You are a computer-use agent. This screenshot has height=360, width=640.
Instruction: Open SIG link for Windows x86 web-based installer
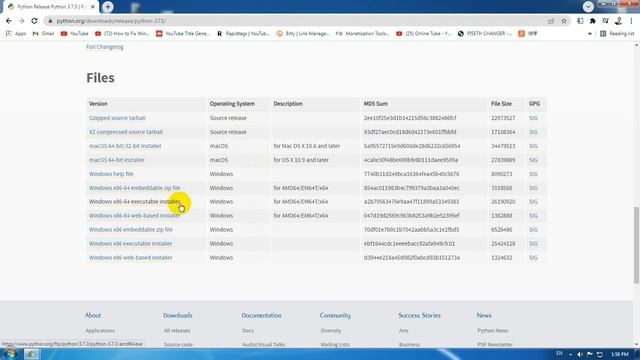point(533,258)
